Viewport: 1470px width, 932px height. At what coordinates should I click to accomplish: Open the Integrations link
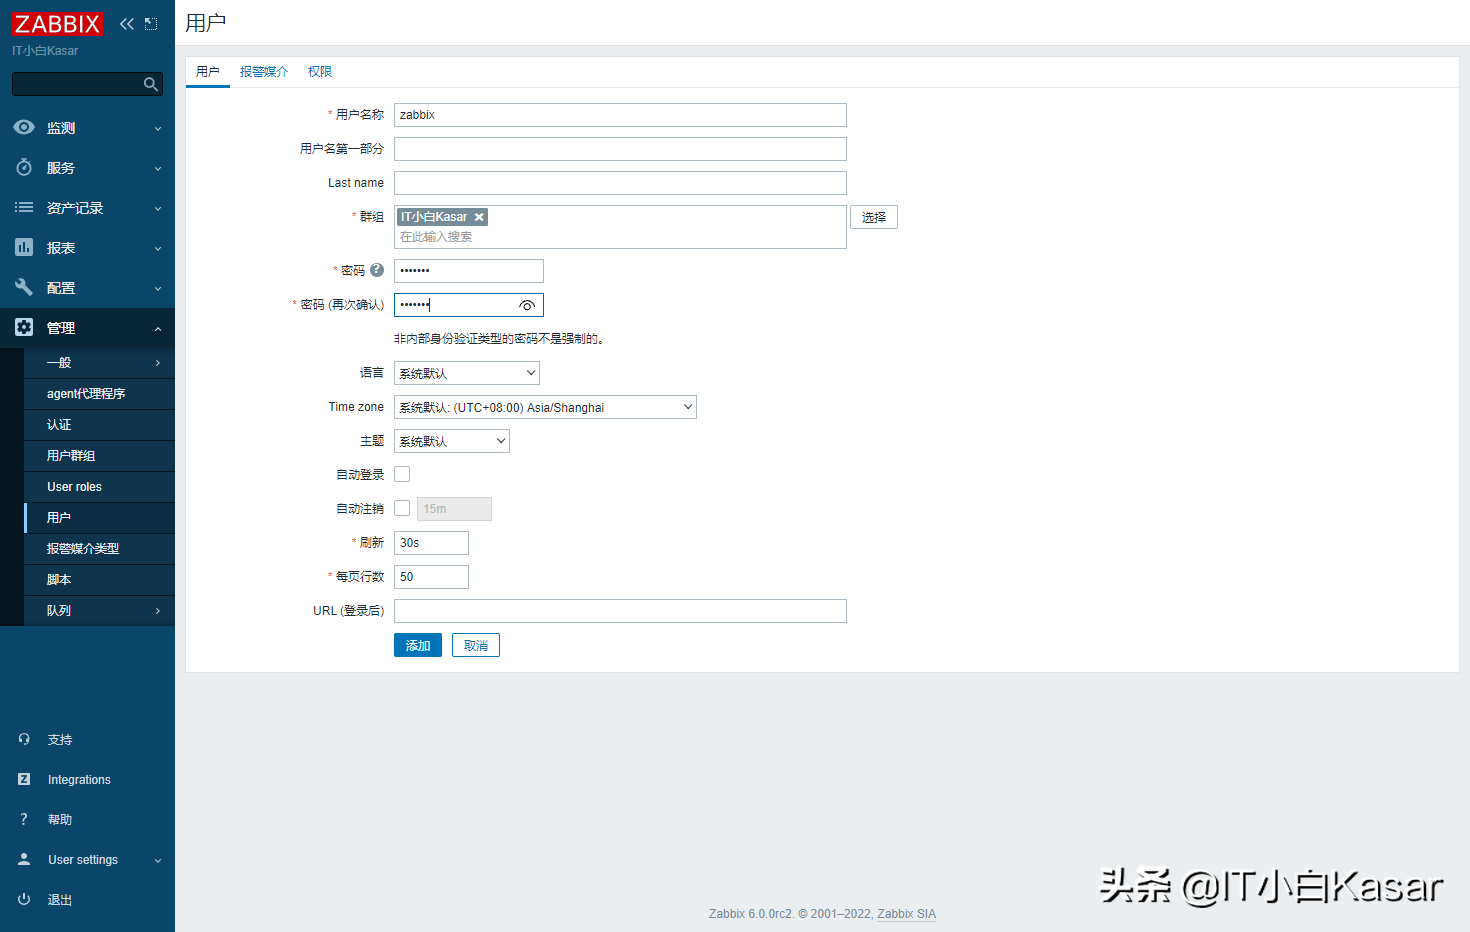79,780
